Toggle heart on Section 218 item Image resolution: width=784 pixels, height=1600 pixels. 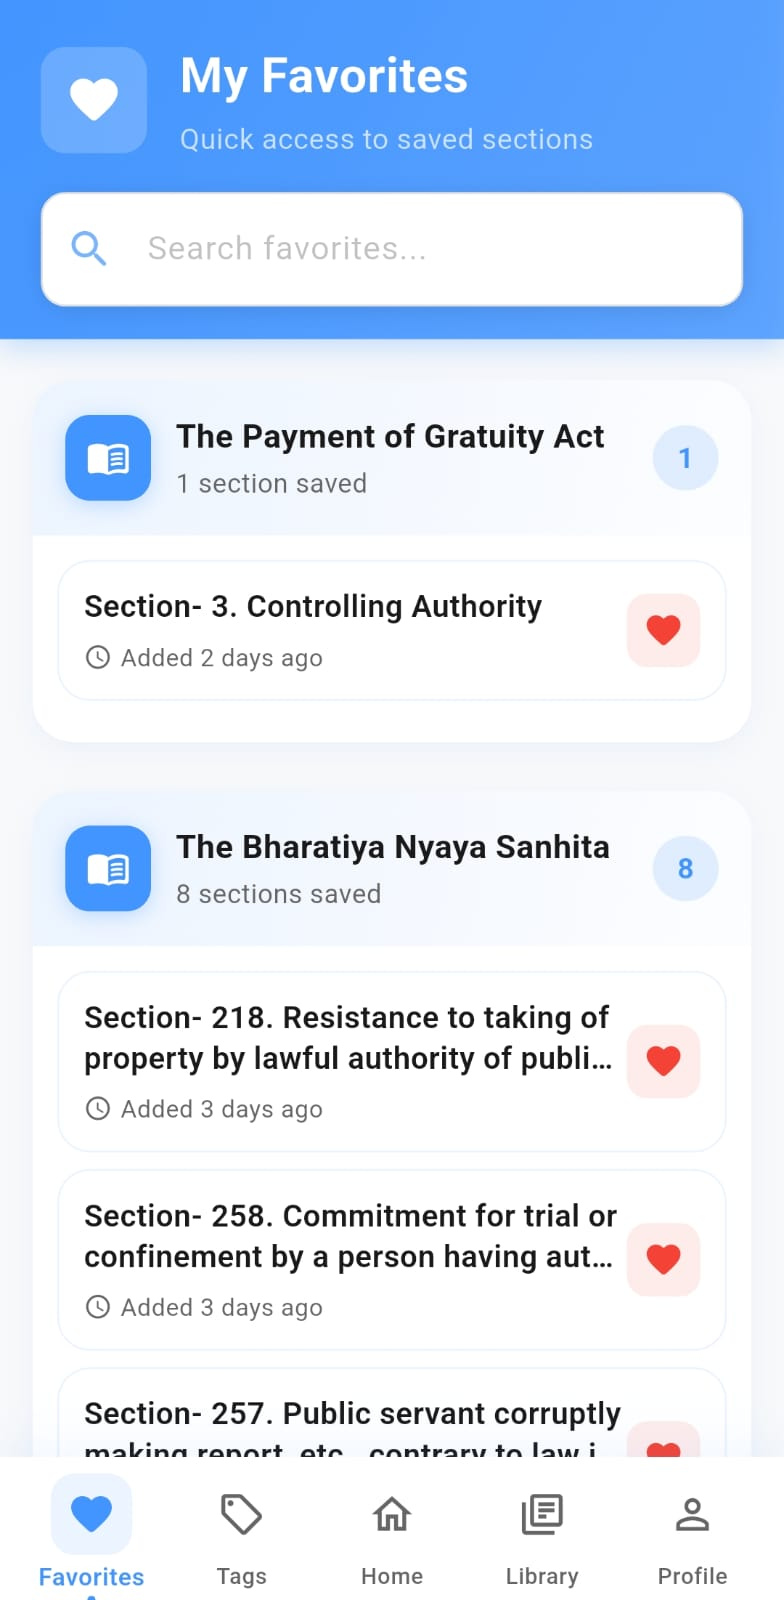click(663, 1061)
